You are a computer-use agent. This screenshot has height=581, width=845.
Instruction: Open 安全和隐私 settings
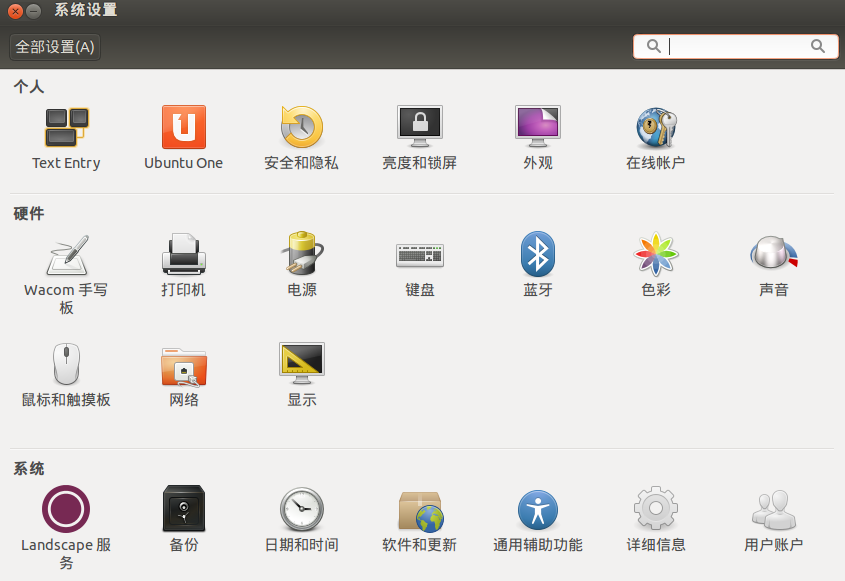click(302, 139)
